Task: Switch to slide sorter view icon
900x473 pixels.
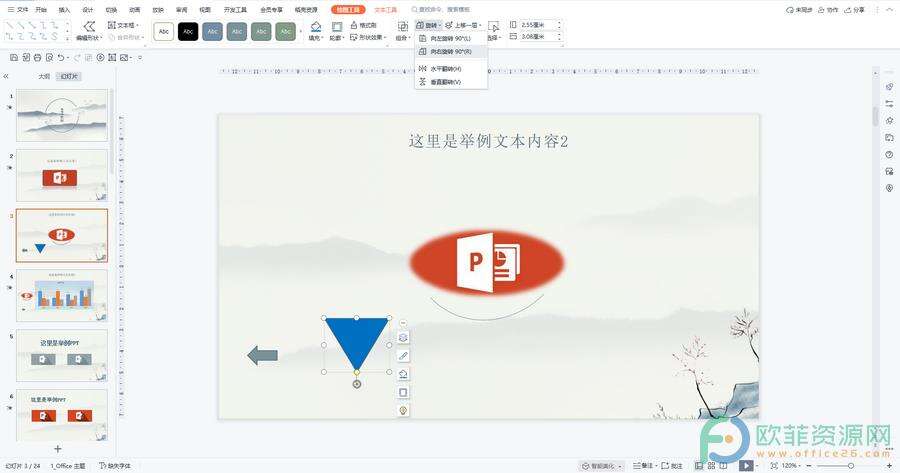Action: [x=711, y=466]
